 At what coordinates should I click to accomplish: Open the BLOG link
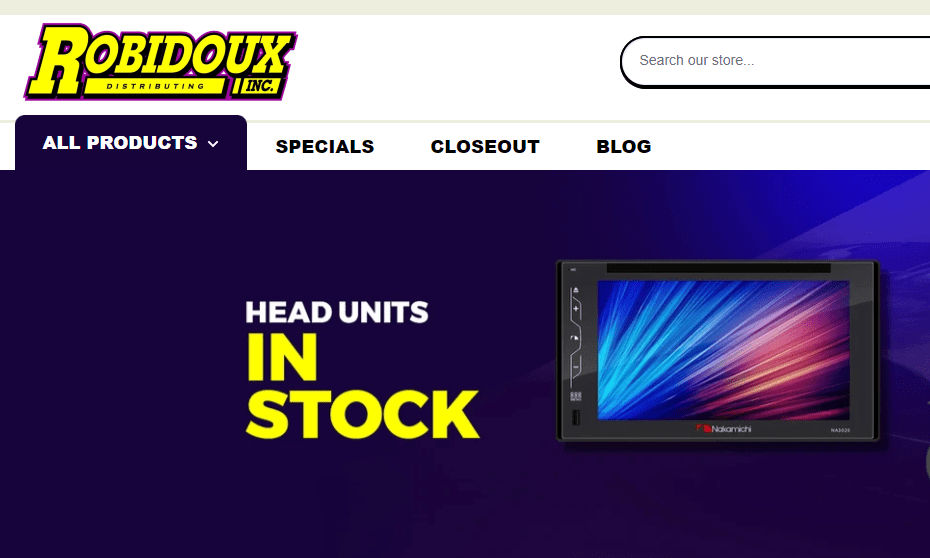point(624,146)
